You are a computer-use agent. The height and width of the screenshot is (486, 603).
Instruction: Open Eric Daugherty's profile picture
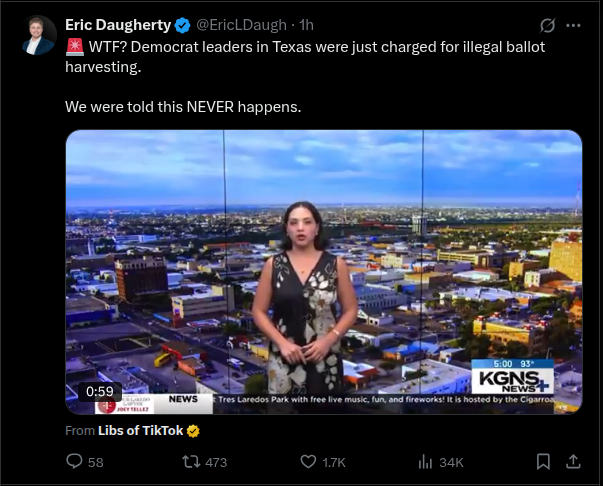(38, 35)
